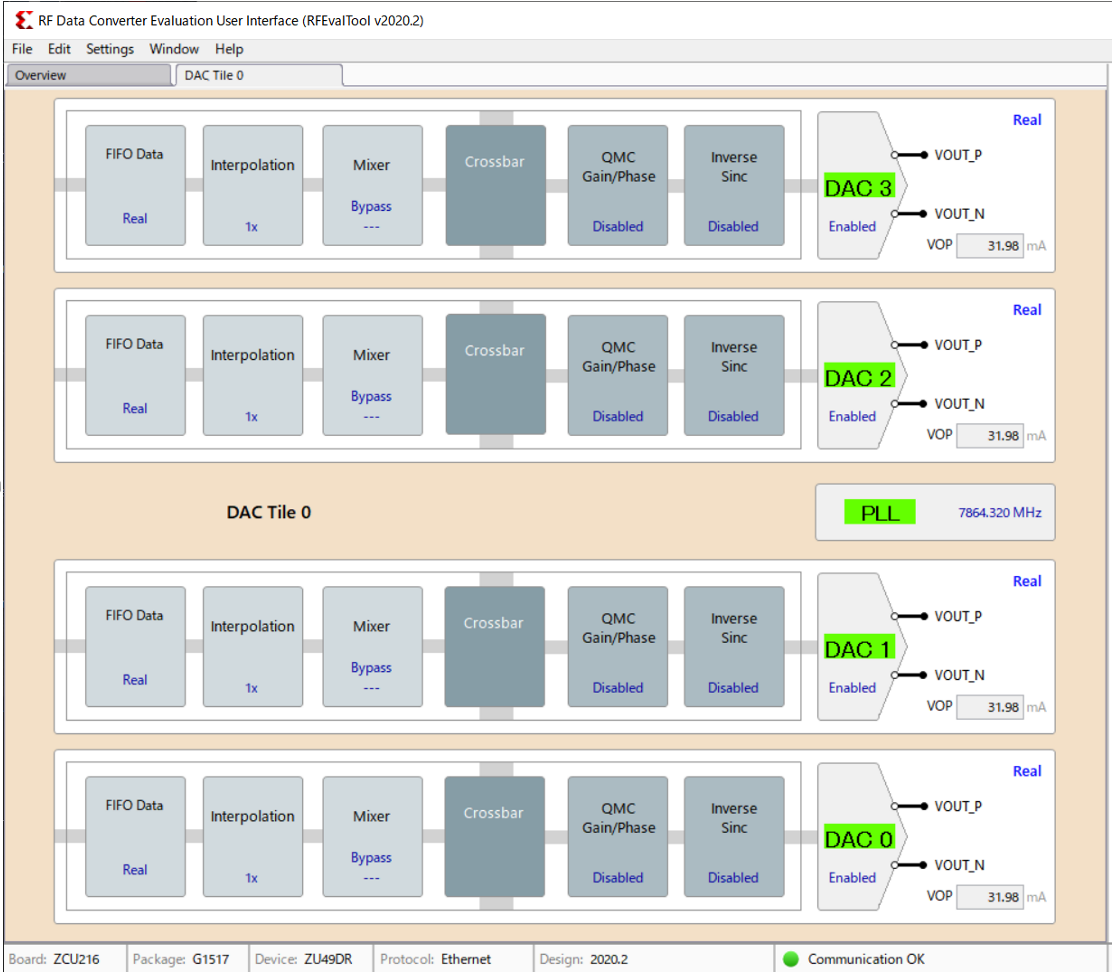Open Inverse Sinc block of DAC 0
The image size is (1112, 972).
click(x=734, y=837)
